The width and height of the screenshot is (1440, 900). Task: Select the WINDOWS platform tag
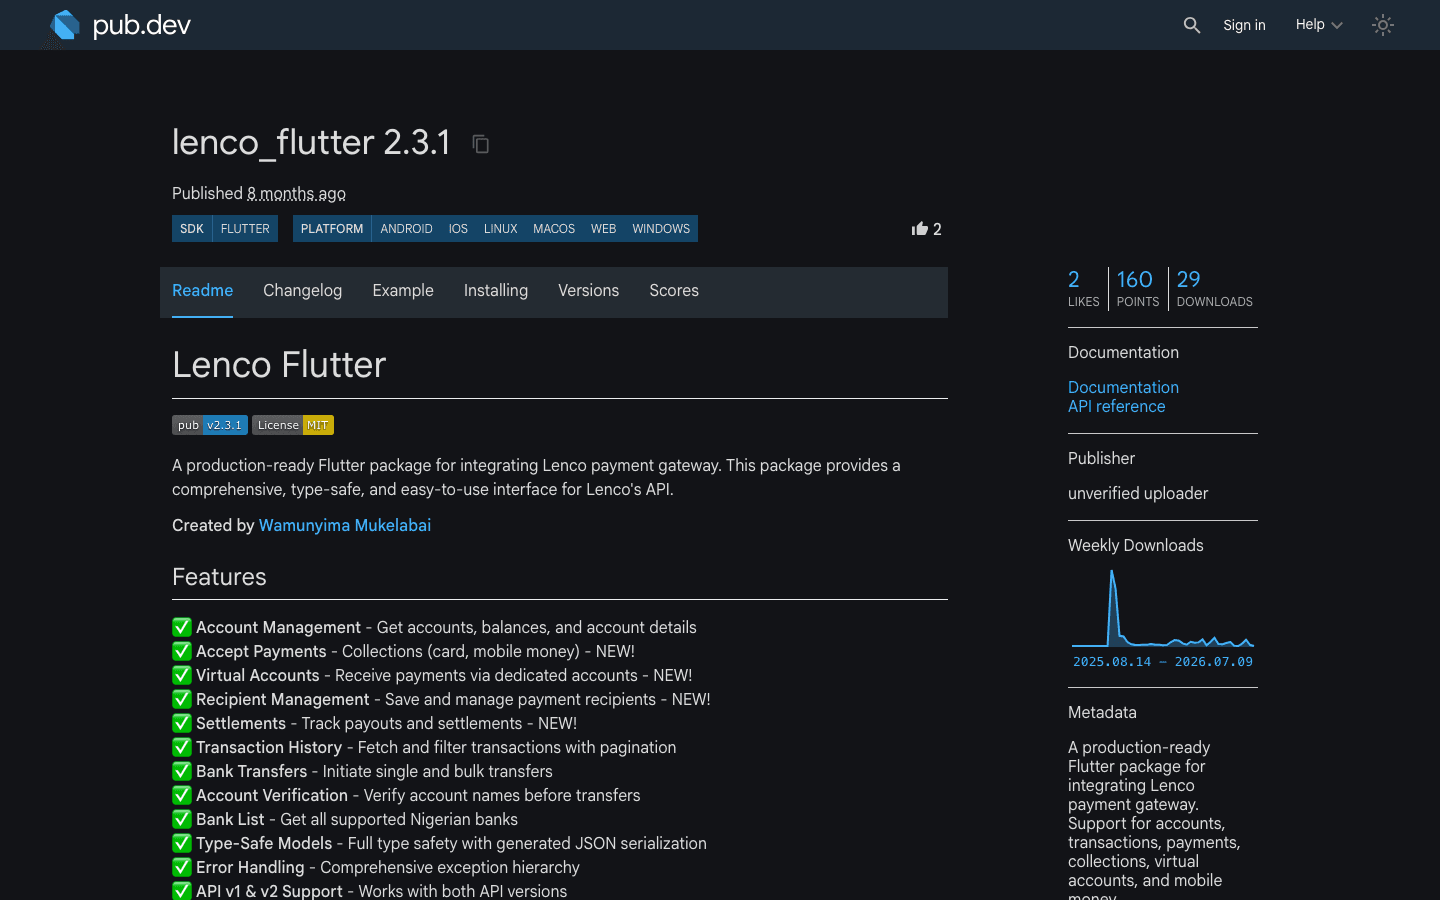(x=661, y=229)
